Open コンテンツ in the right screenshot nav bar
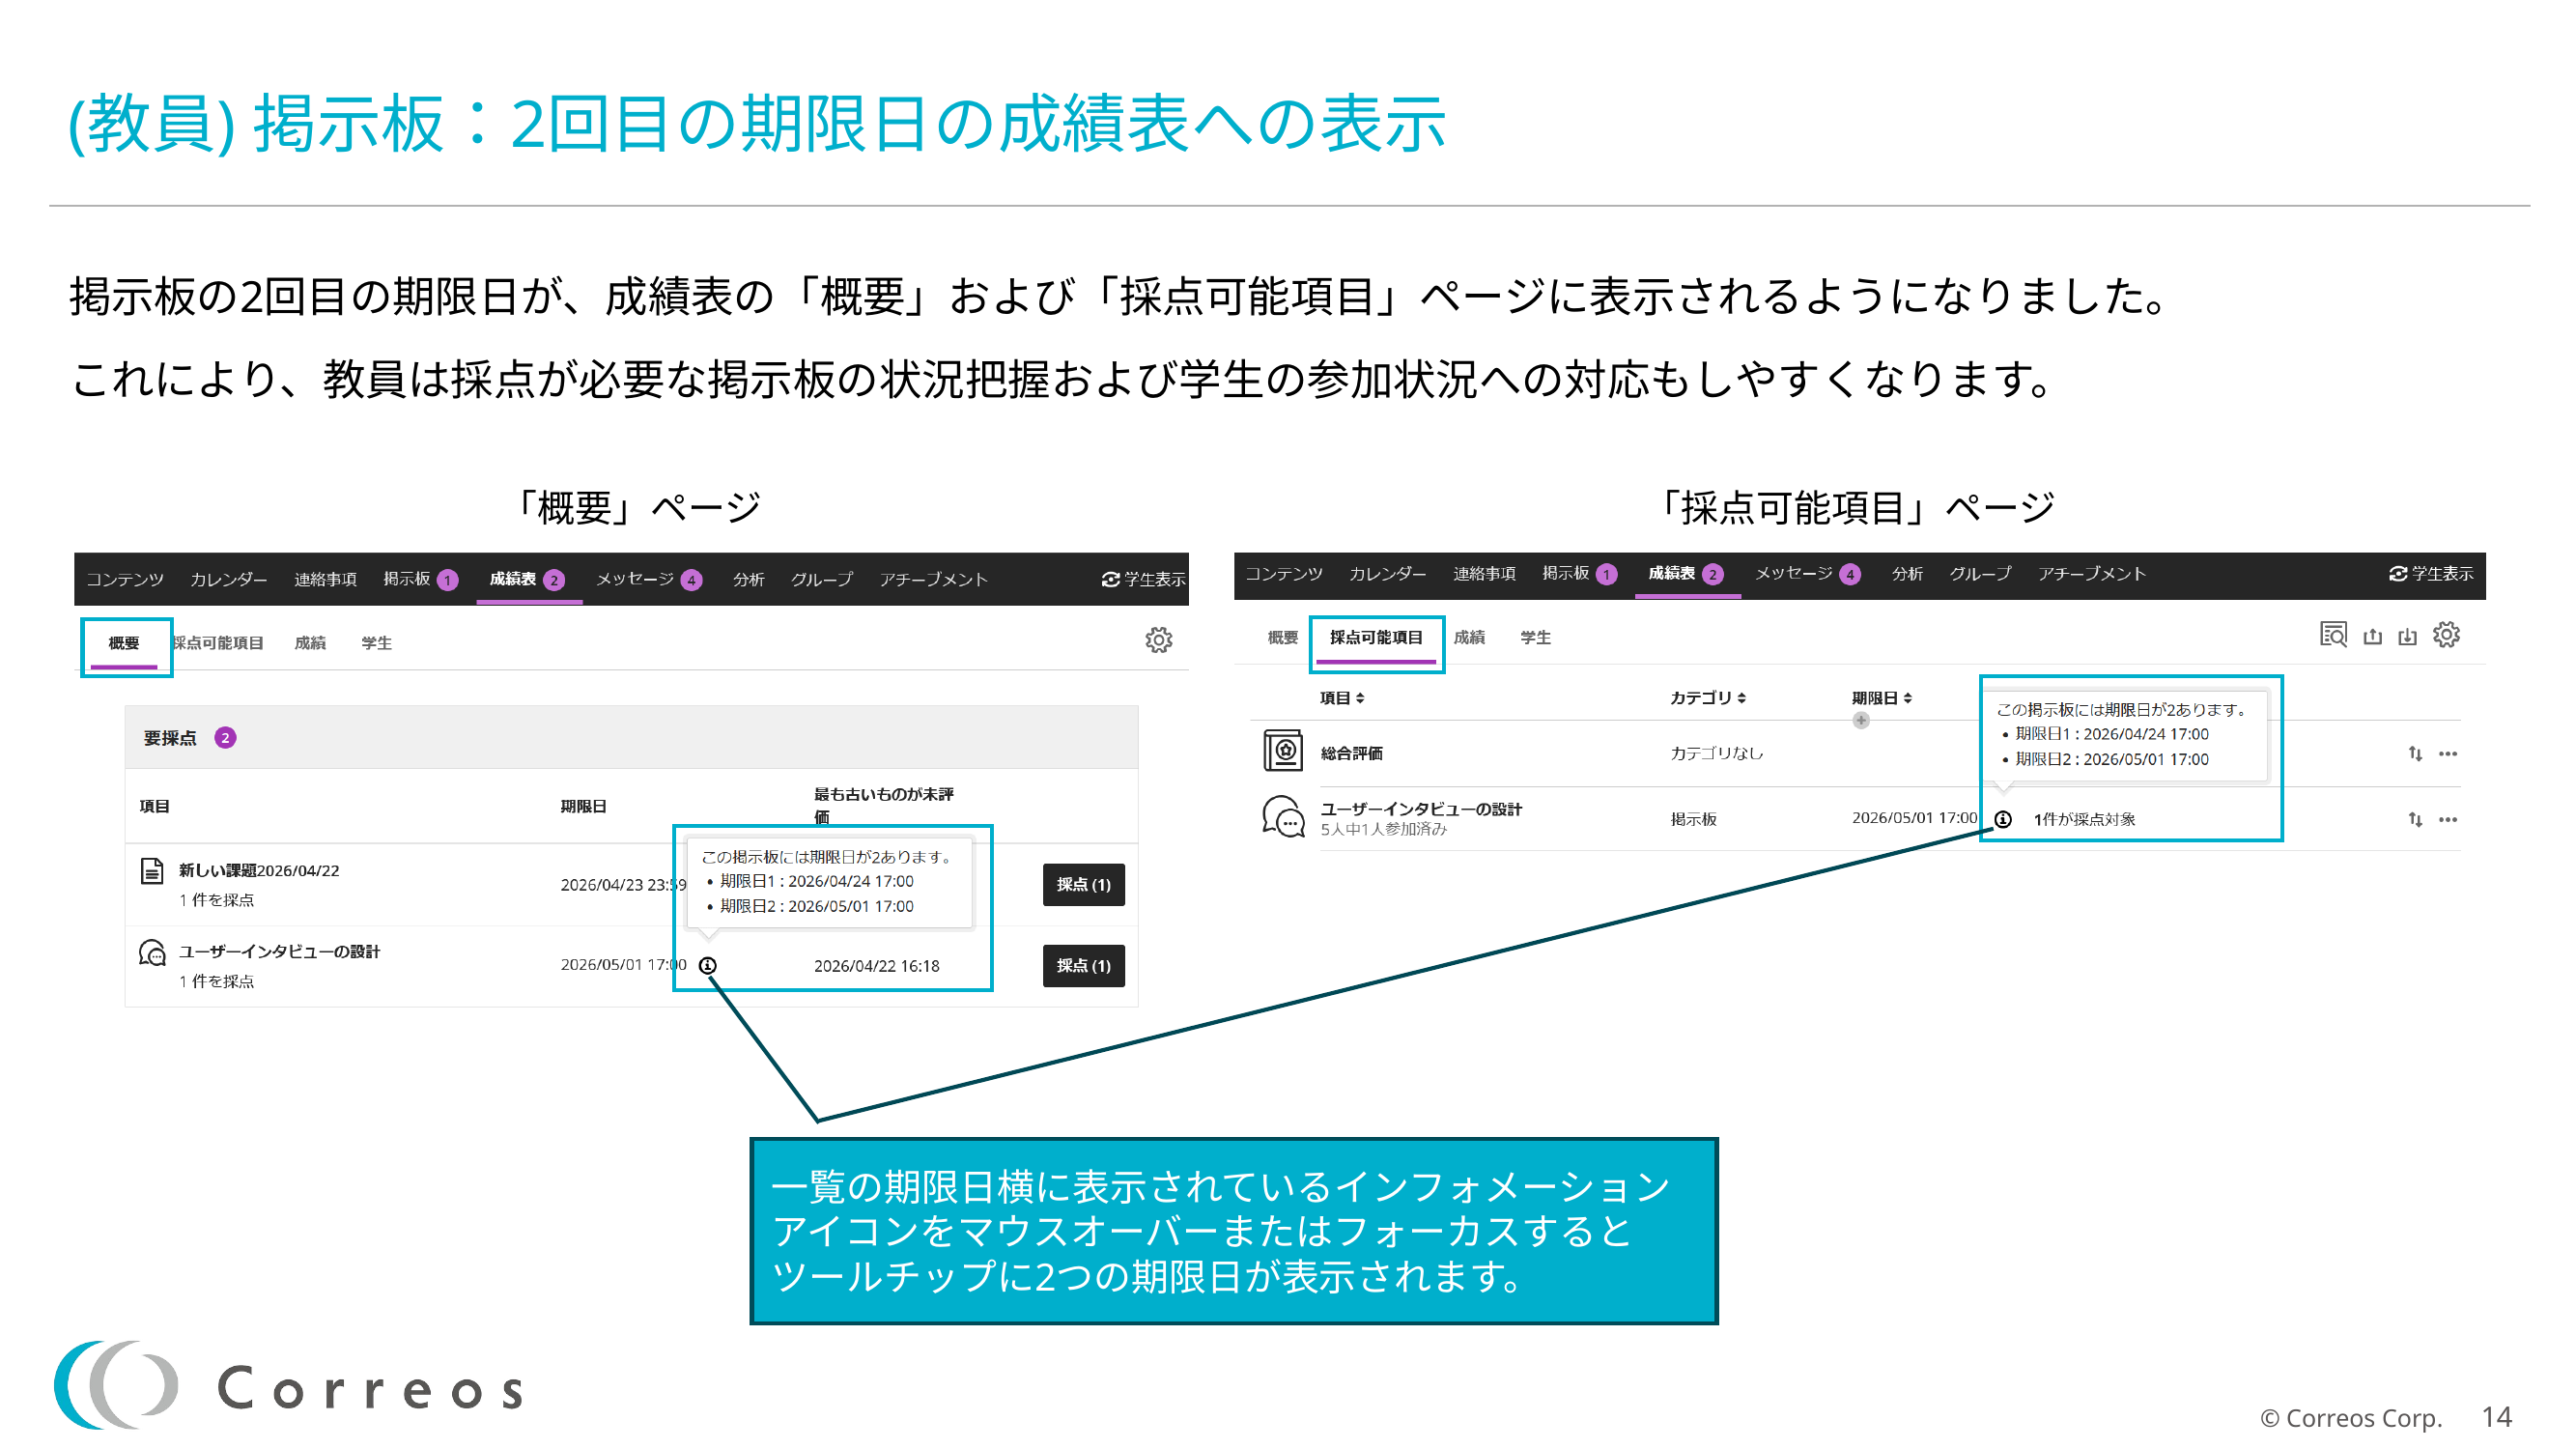 pyautogui.click(x=1284, y=573)
